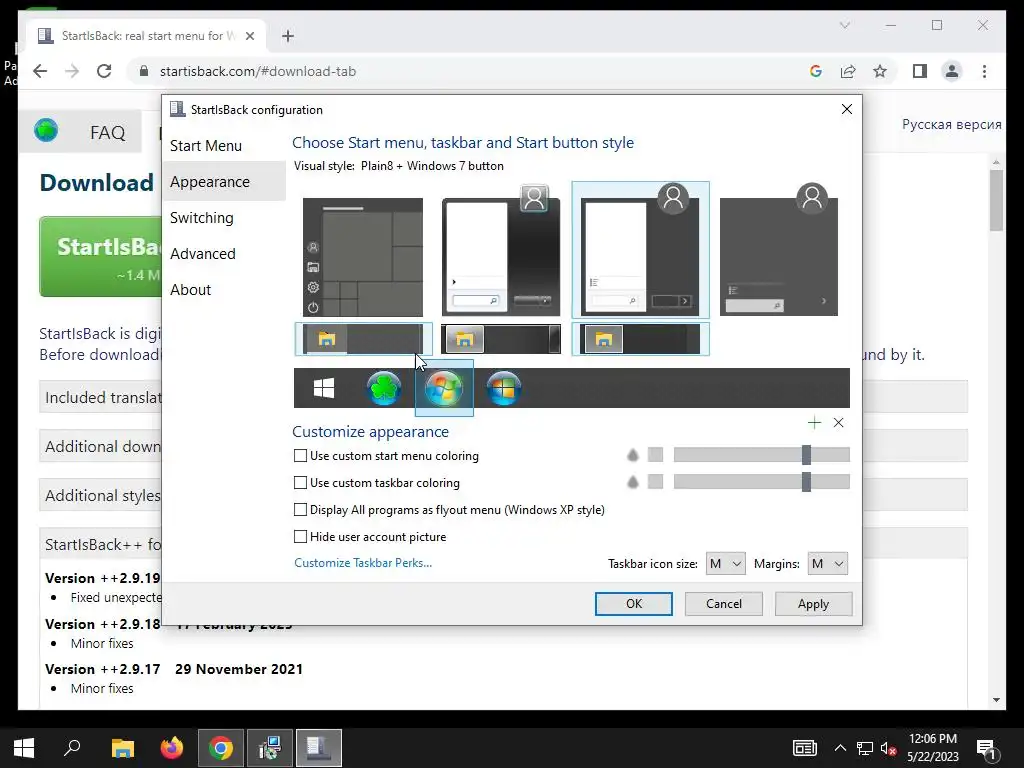Select the all-dark start menu style thumbnail
The image size is (1024, 768).
point(778,251)
